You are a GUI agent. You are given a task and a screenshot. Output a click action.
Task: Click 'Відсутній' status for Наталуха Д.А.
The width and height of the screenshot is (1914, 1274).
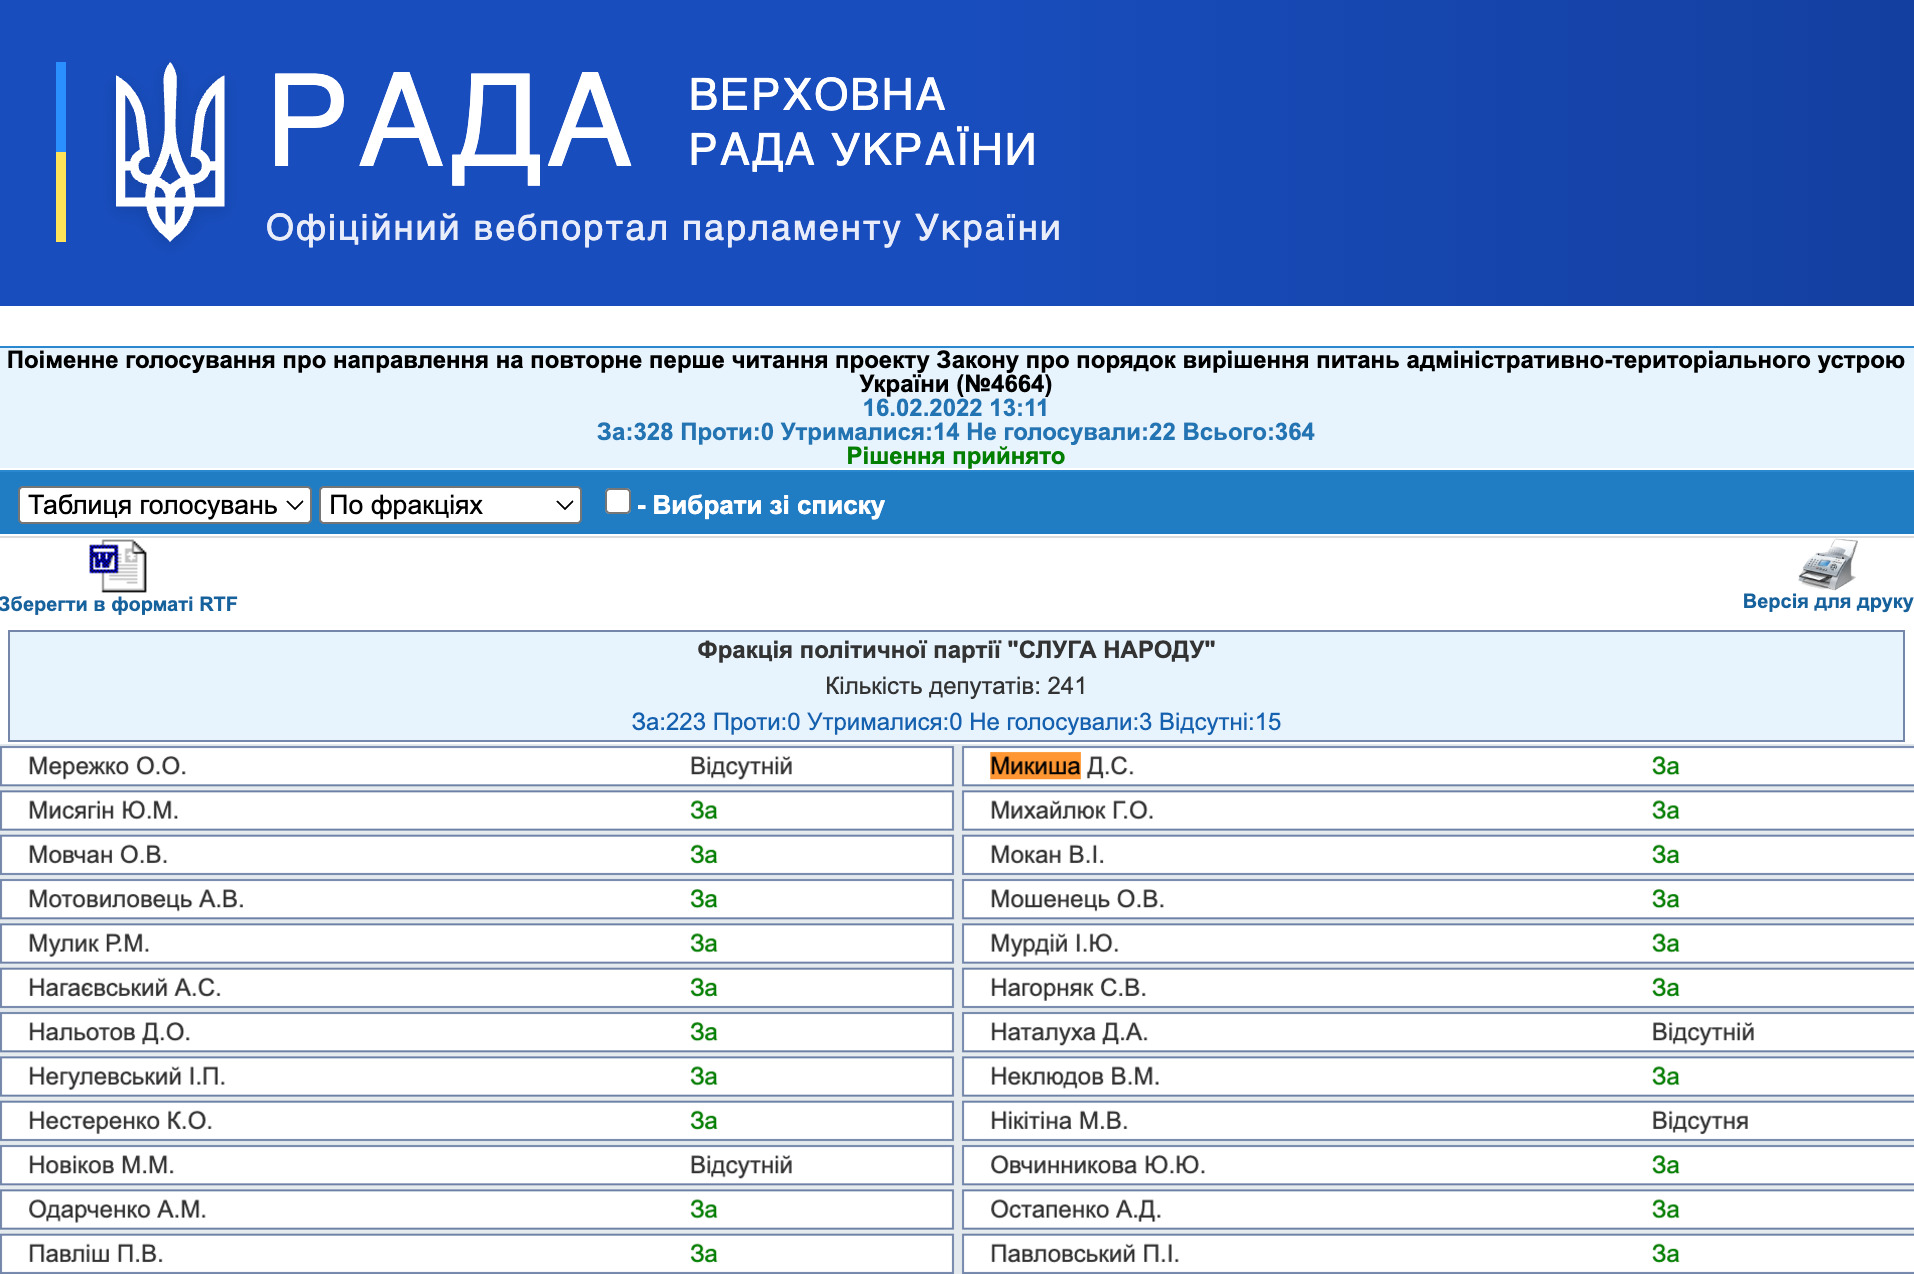coord(1703,1032)
